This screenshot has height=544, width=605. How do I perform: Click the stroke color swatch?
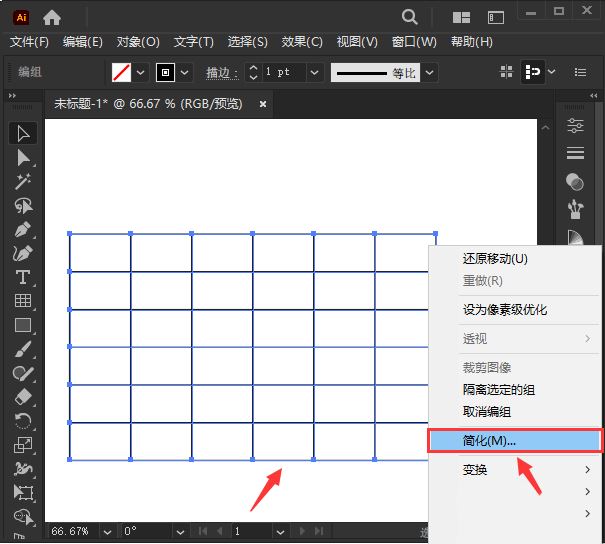[166, 72]
